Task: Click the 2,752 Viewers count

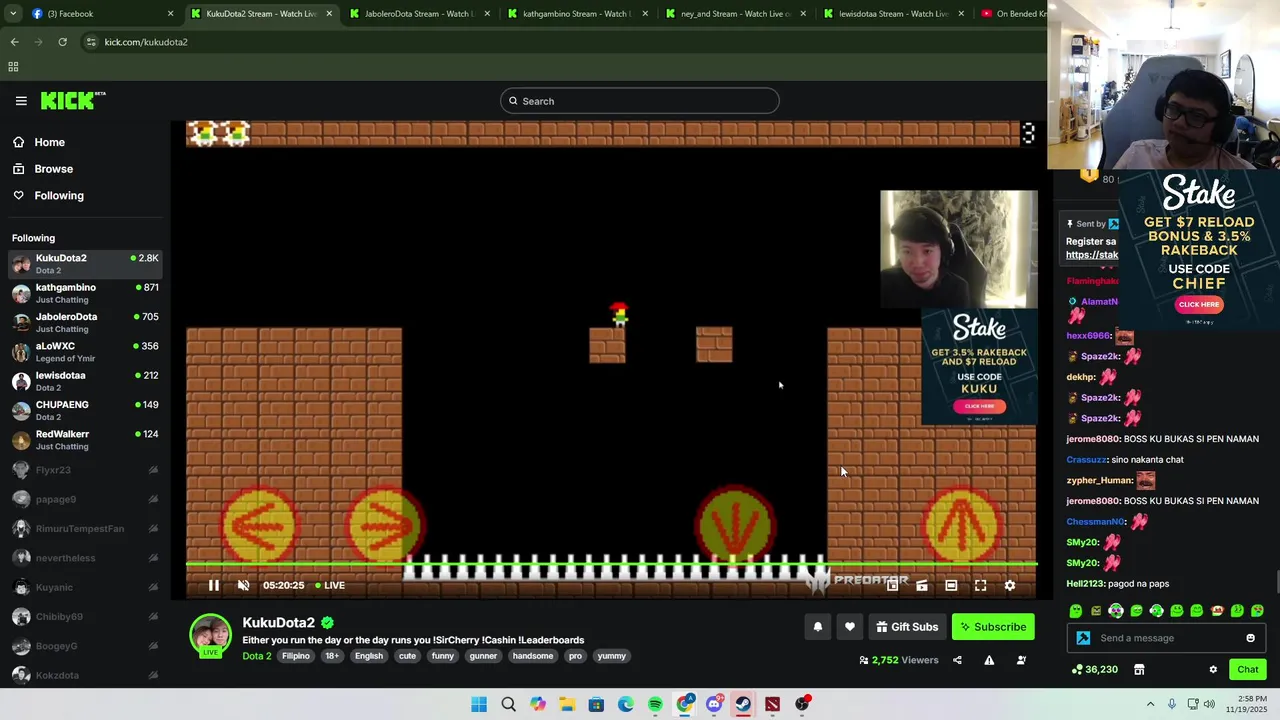Action: click(x=899, y=660)
